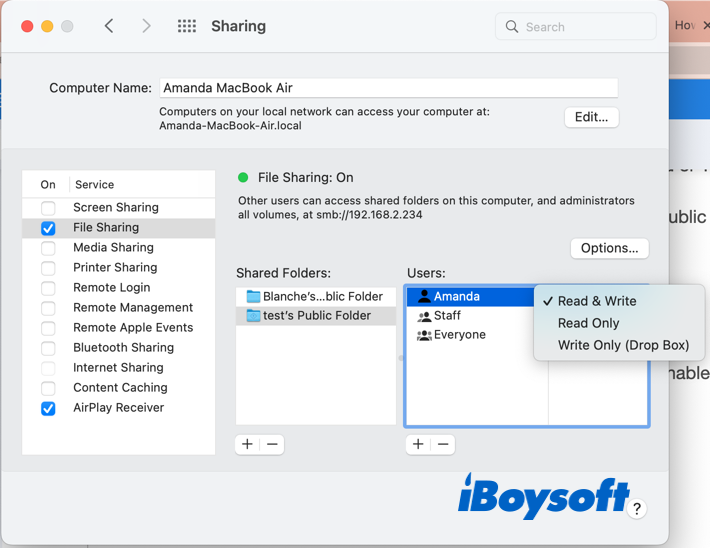This screenshot has width=710, height=548.
Task: Enable the Remote Login checkbox
Action: (x=48, y=288)
